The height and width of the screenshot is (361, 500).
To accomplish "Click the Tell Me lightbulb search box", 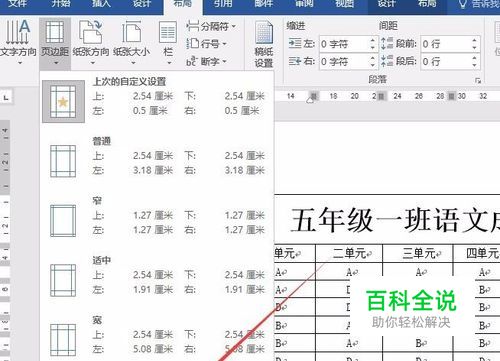I will pos(478,4).
